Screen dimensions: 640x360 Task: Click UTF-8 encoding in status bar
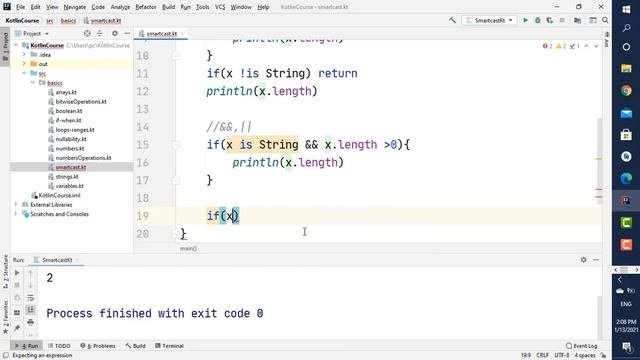point(562,355)
